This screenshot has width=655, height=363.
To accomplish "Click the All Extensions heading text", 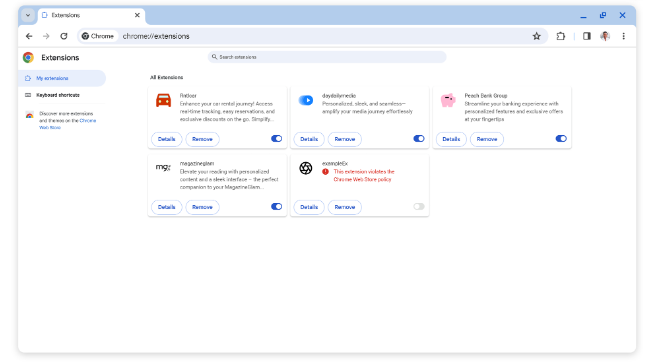I will pos(166,77).
